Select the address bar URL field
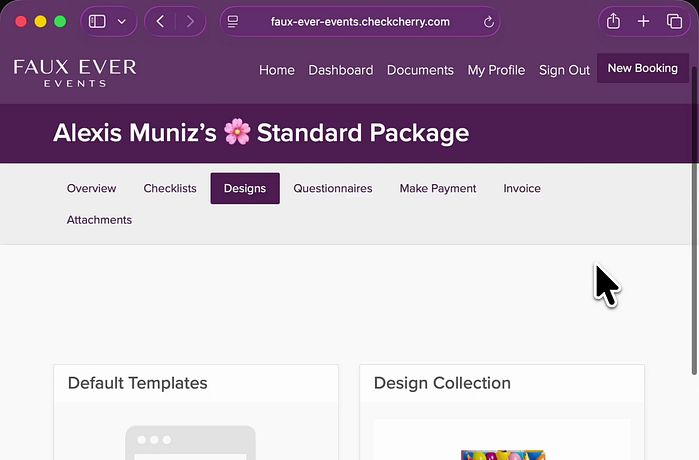 (360, 21)
